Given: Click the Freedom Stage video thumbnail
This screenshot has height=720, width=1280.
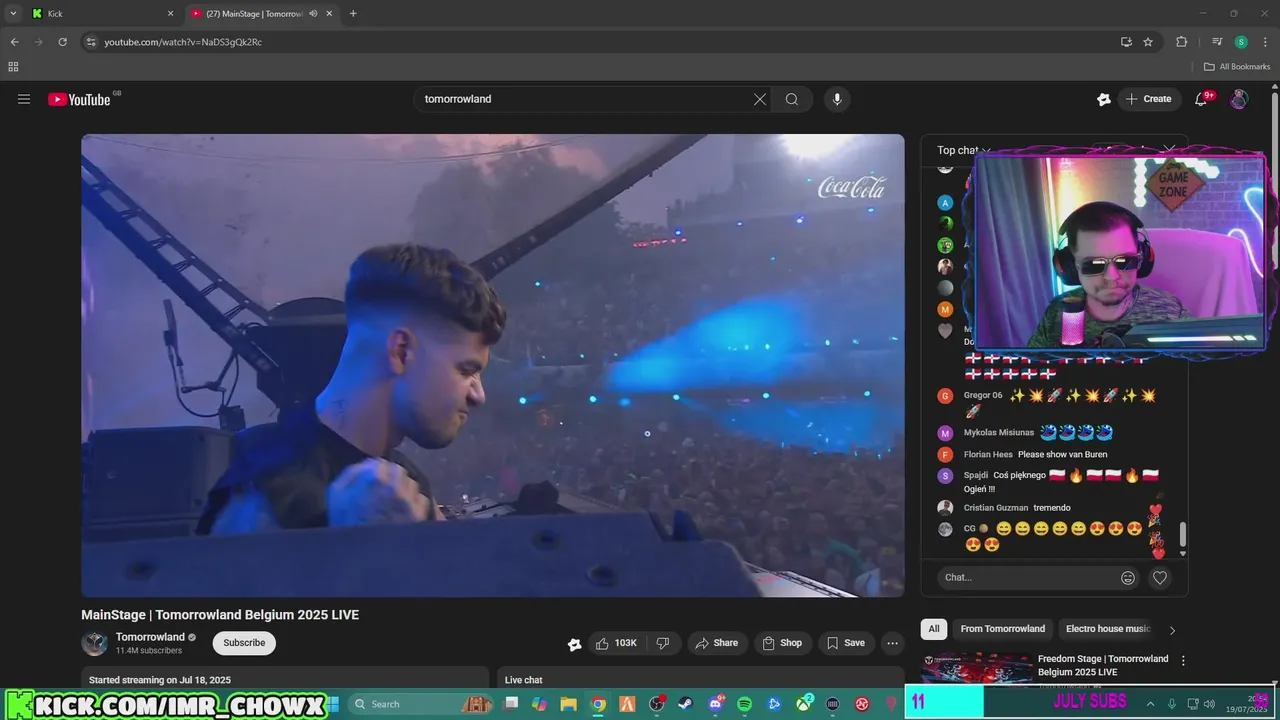Looking at the screenshot, I should [x=977, y=667].
